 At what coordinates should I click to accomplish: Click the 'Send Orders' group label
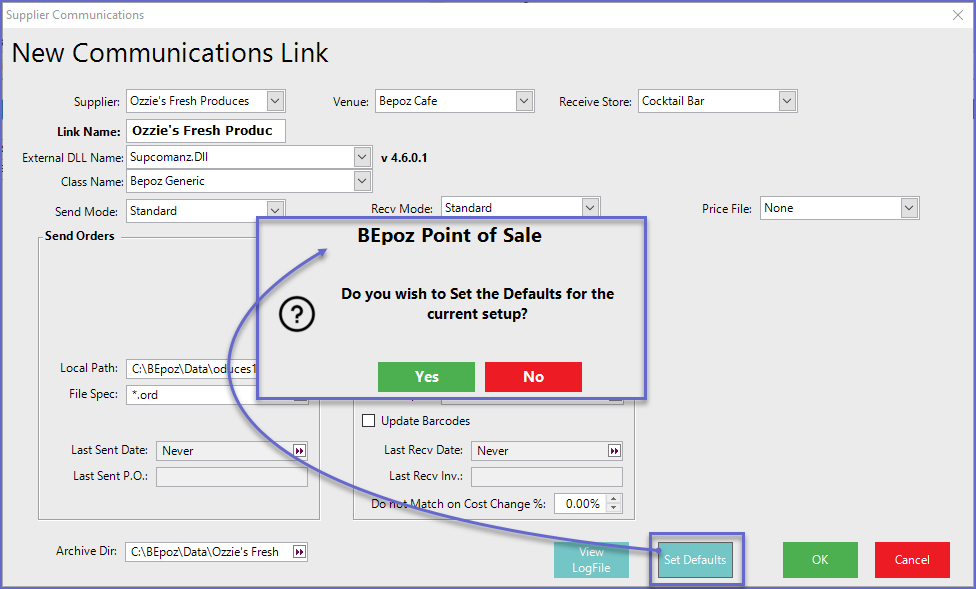pos(80,236)
